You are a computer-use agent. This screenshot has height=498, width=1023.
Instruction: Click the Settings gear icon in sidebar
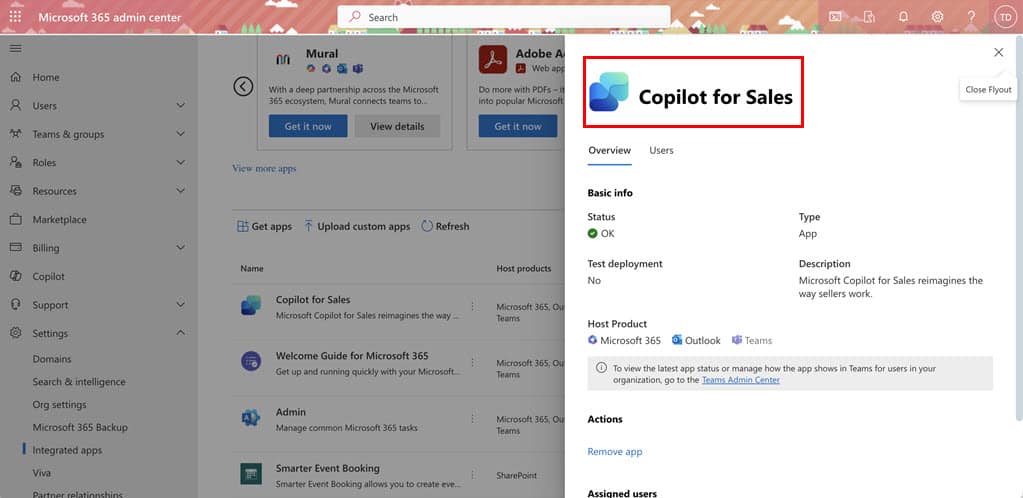[16, 333]
